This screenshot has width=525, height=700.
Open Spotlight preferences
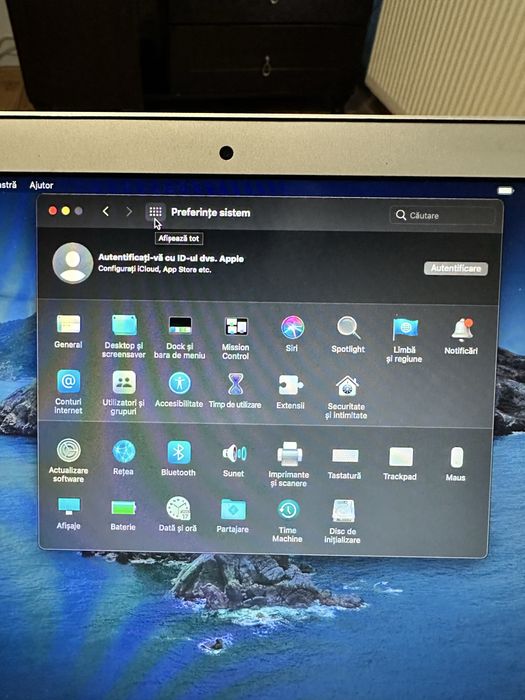pos(348,335)
